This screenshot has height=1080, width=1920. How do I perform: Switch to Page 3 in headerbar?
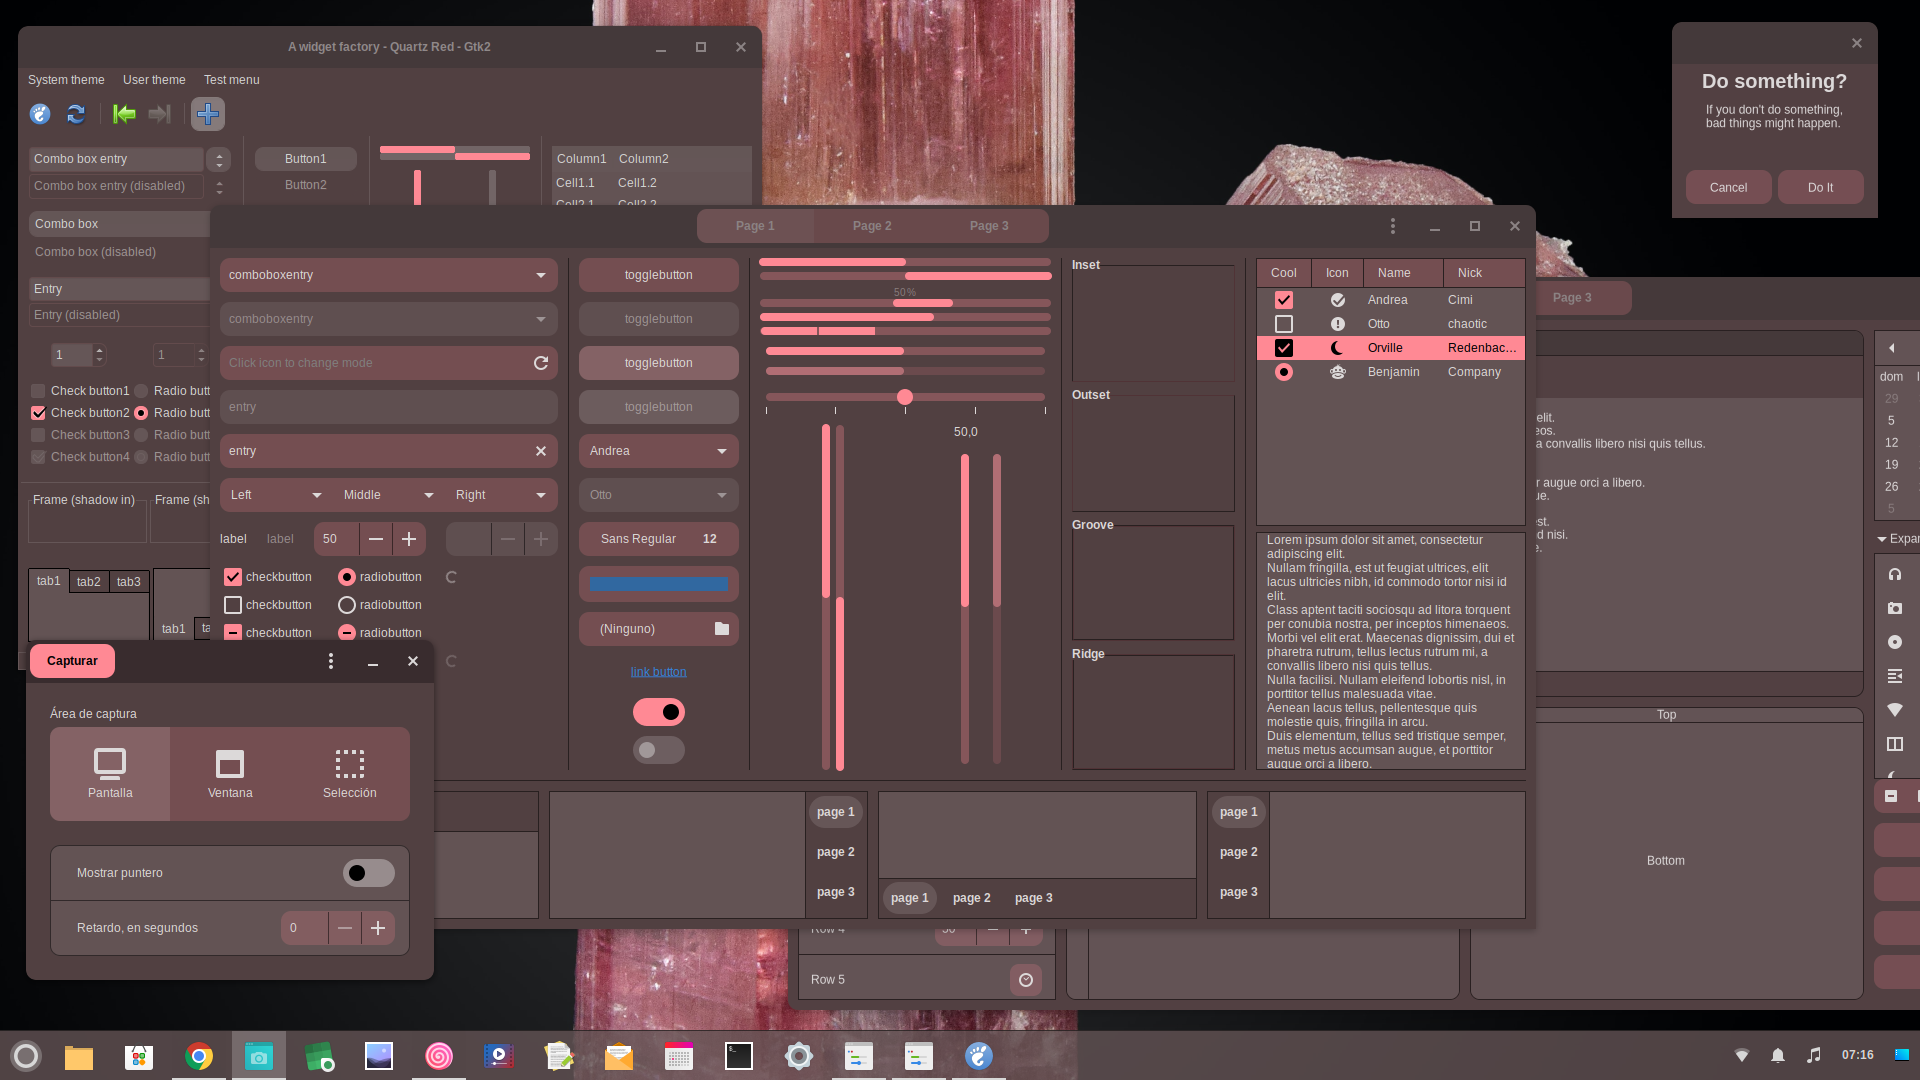989,226
